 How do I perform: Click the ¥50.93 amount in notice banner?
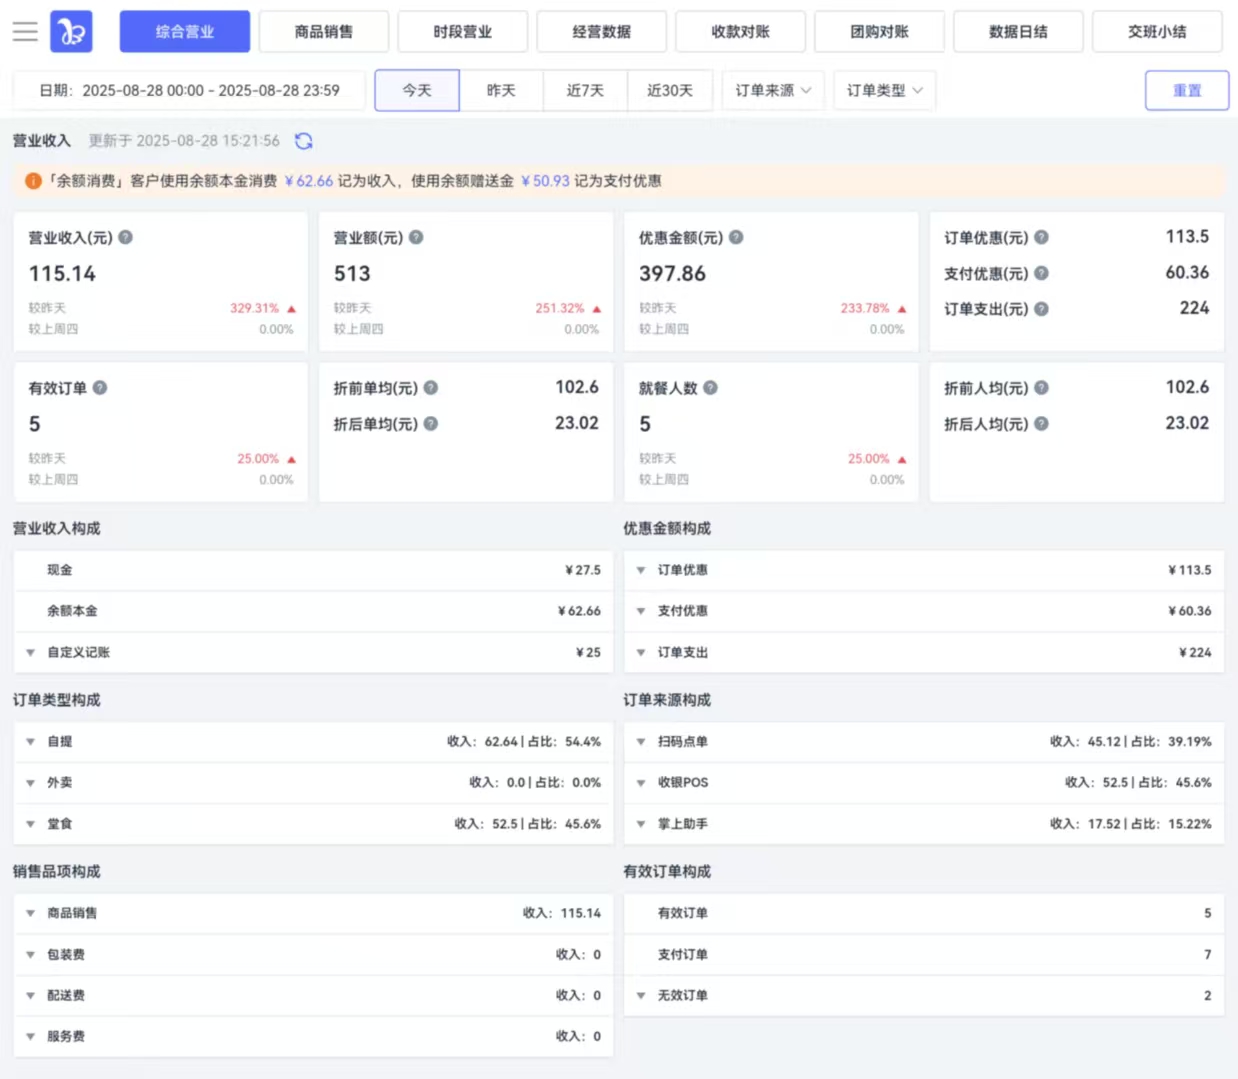[x=545, y=181]
